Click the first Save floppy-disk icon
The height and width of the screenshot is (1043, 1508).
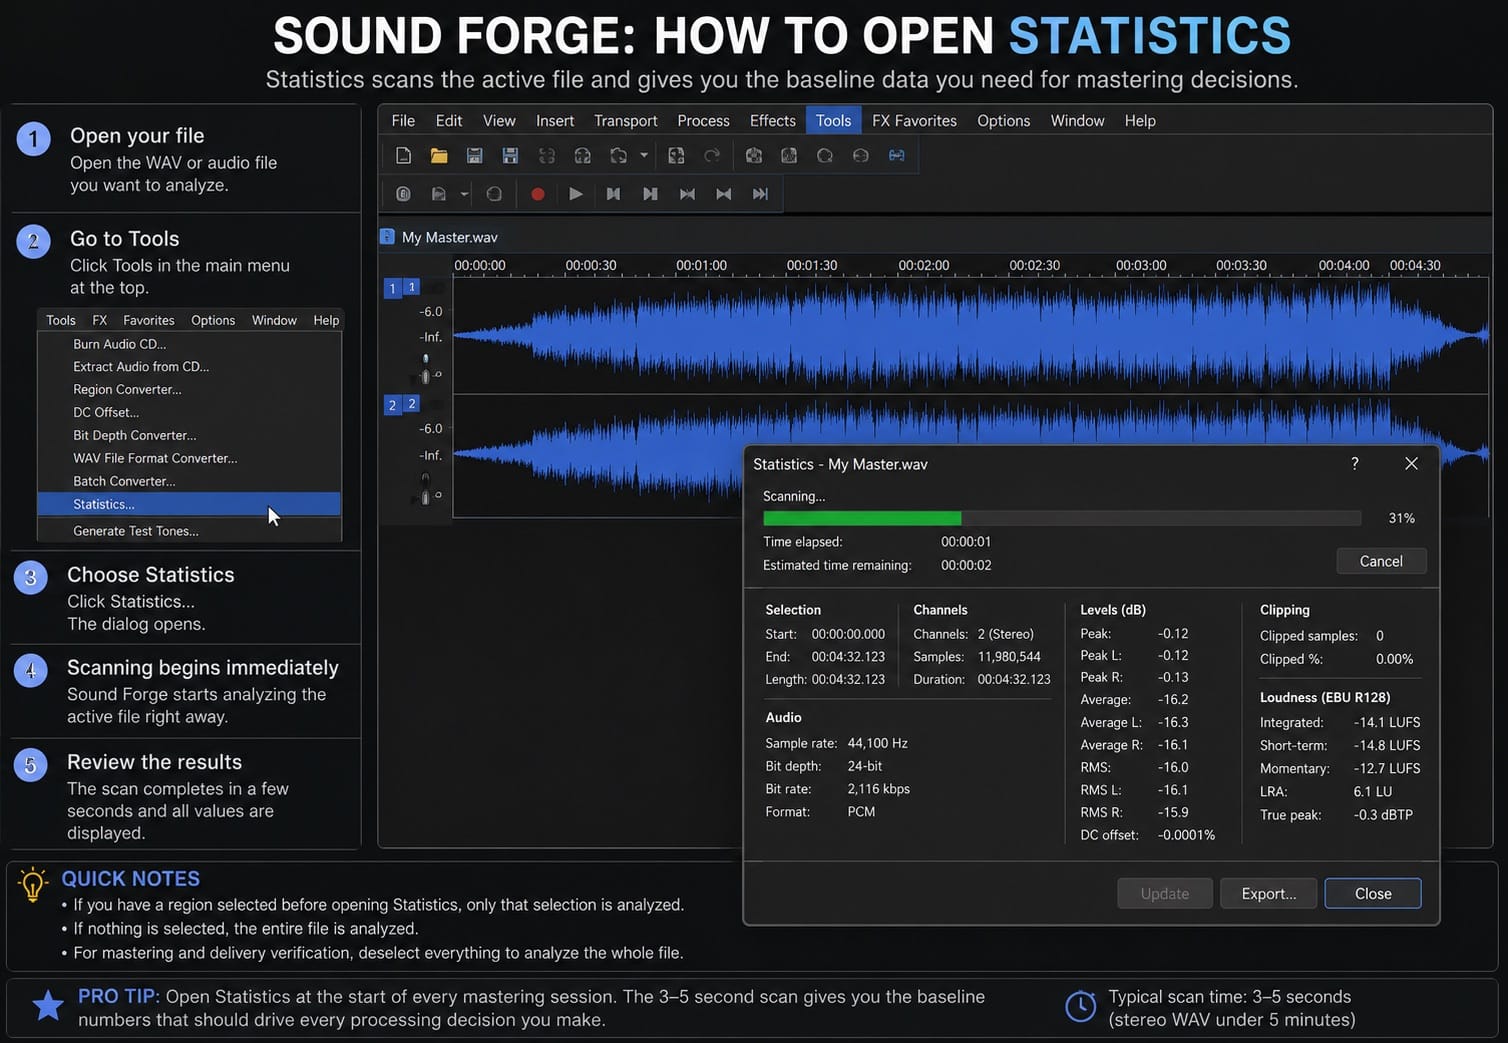tap(475, 155)
